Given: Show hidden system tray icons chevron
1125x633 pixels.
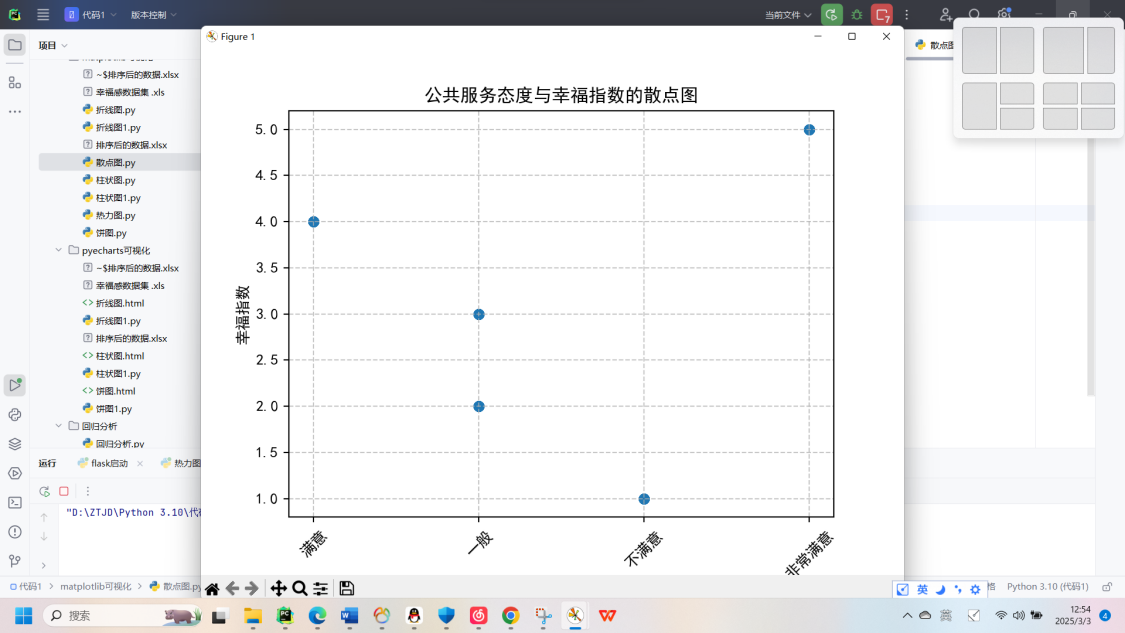Looking at the screenshot, I should tap(907, 616).
